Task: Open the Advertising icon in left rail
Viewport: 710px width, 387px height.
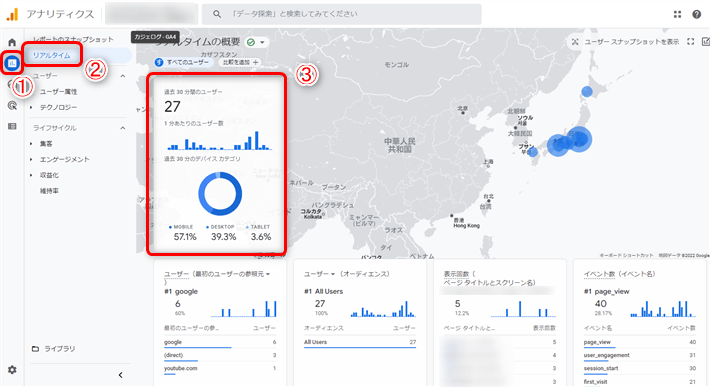Action: (x=12, y=105)
